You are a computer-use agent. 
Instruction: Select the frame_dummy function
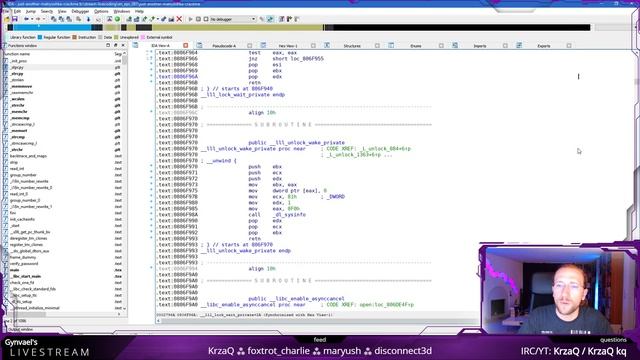22,257
